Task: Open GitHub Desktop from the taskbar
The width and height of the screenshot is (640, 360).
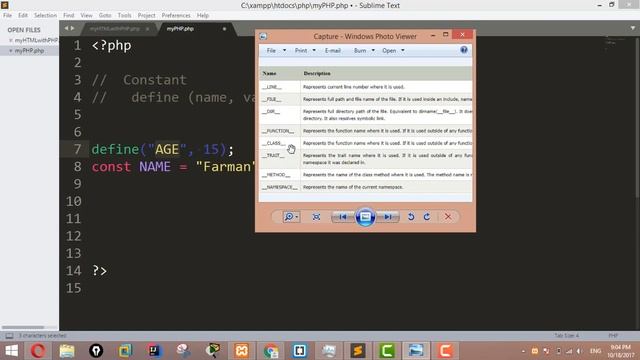Action: (96, 351)
